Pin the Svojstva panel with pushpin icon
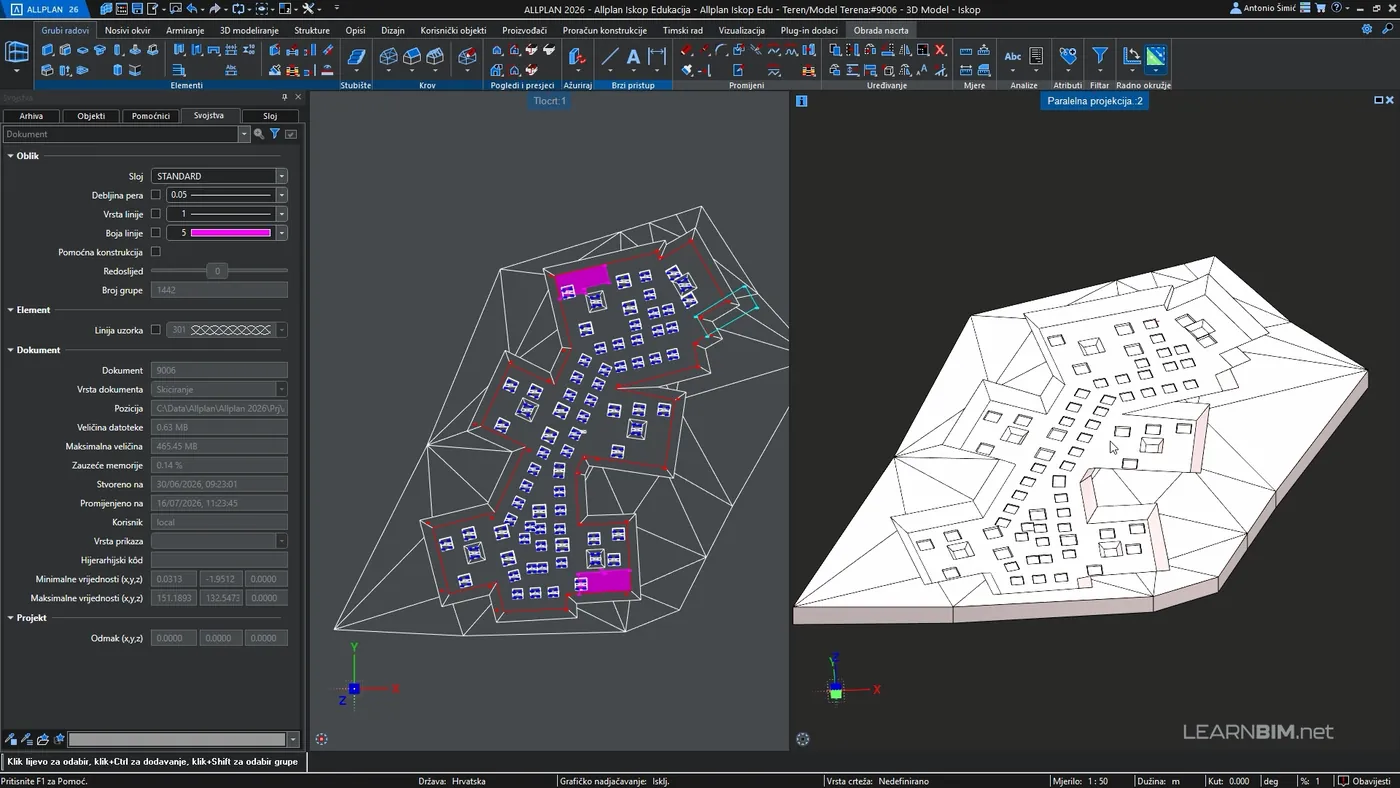Image resolution: width=1400 pixels, height=788 pixels. tap(285, 97)
